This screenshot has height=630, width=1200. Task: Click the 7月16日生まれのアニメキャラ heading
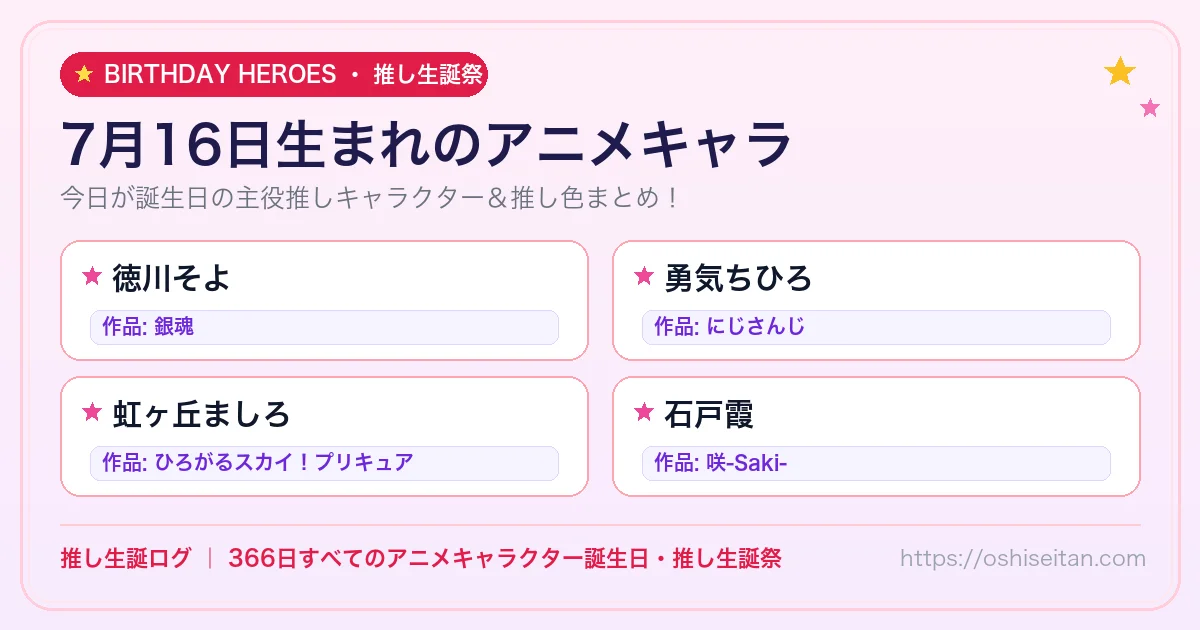(427, 143)
